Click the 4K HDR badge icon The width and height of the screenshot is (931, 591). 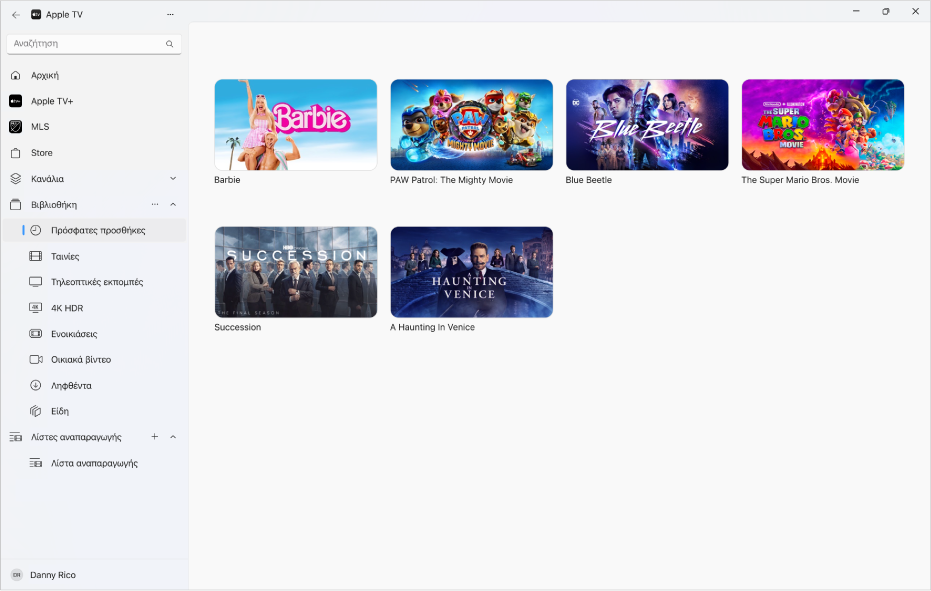[36, 308]
